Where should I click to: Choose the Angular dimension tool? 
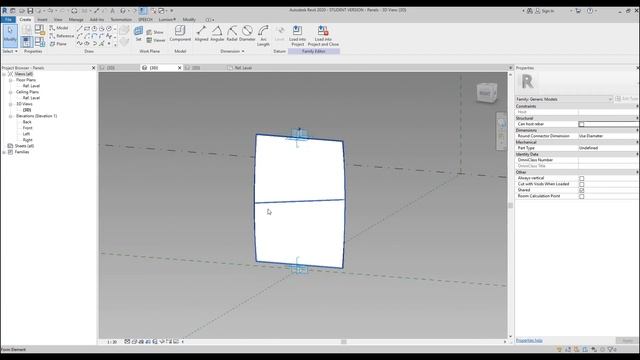click(x=217, y=33)
